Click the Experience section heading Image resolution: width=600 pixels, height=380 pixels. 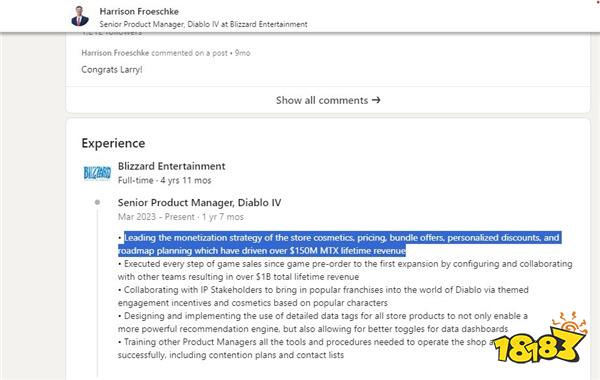(113, 143)
